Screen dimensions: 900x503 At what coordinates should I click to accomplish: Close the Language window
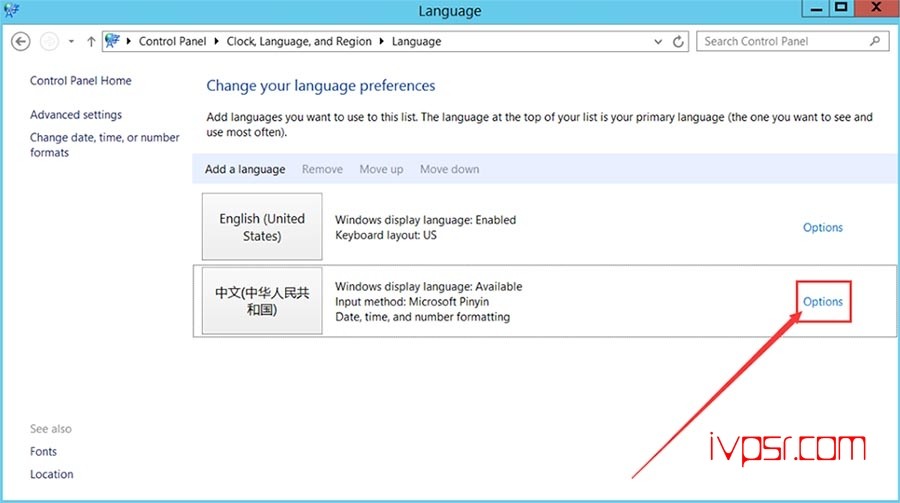pyautogui.click(x=876, y=8)
